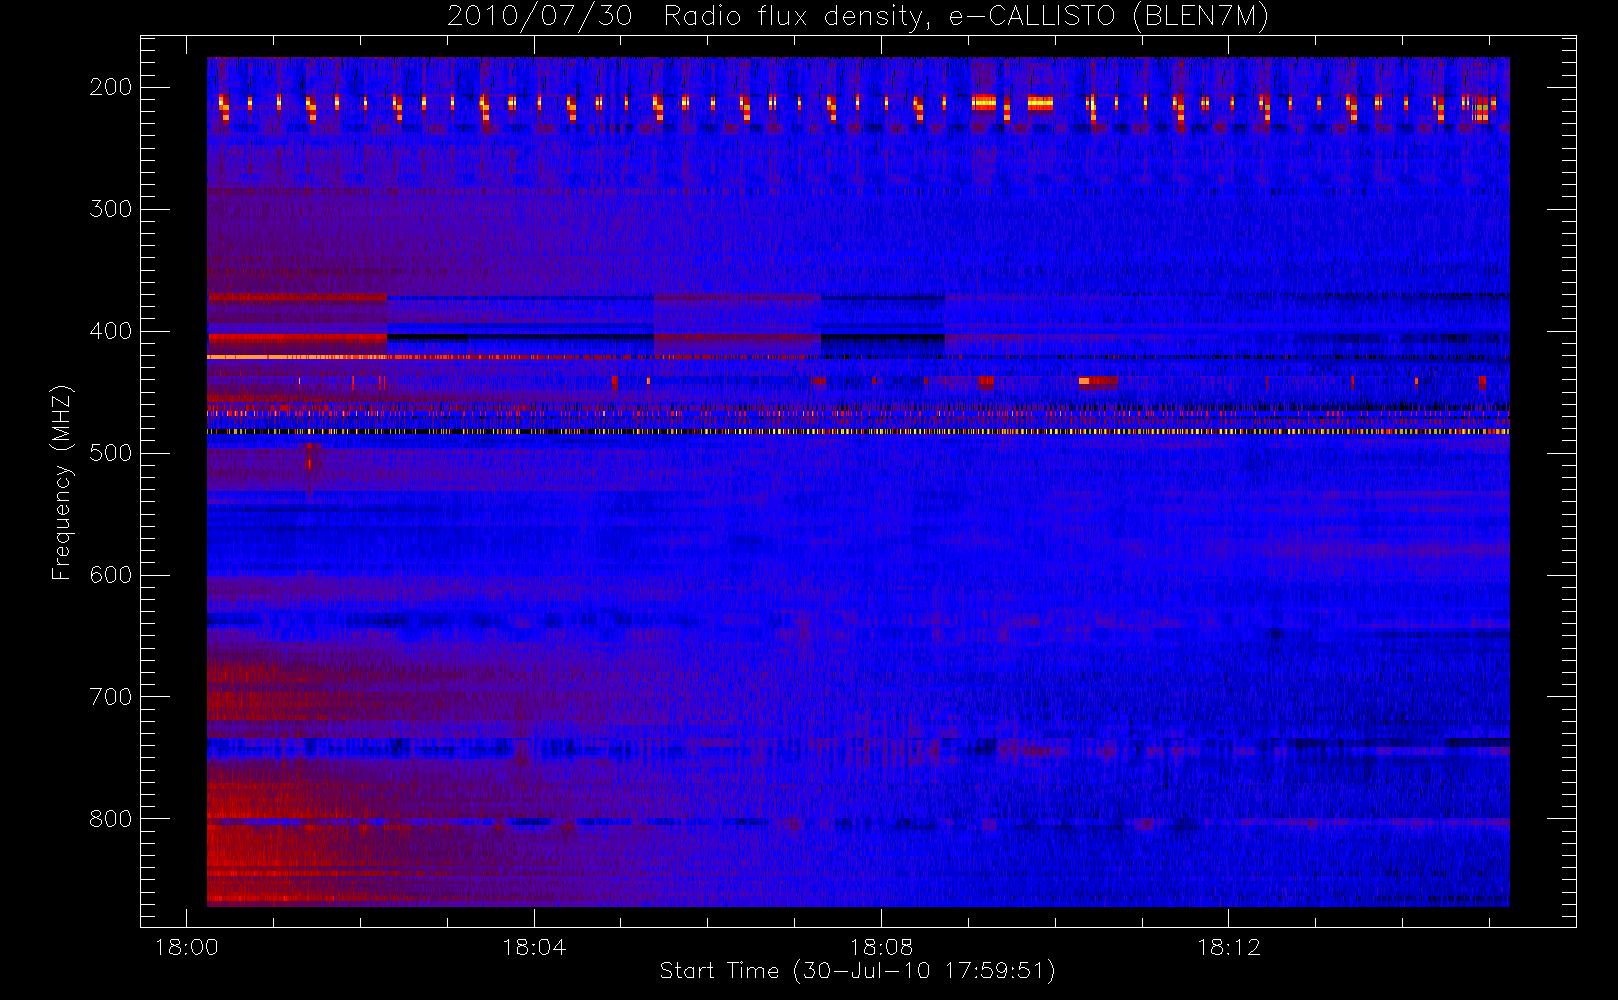Click the 400 frequency tick label

110,331
